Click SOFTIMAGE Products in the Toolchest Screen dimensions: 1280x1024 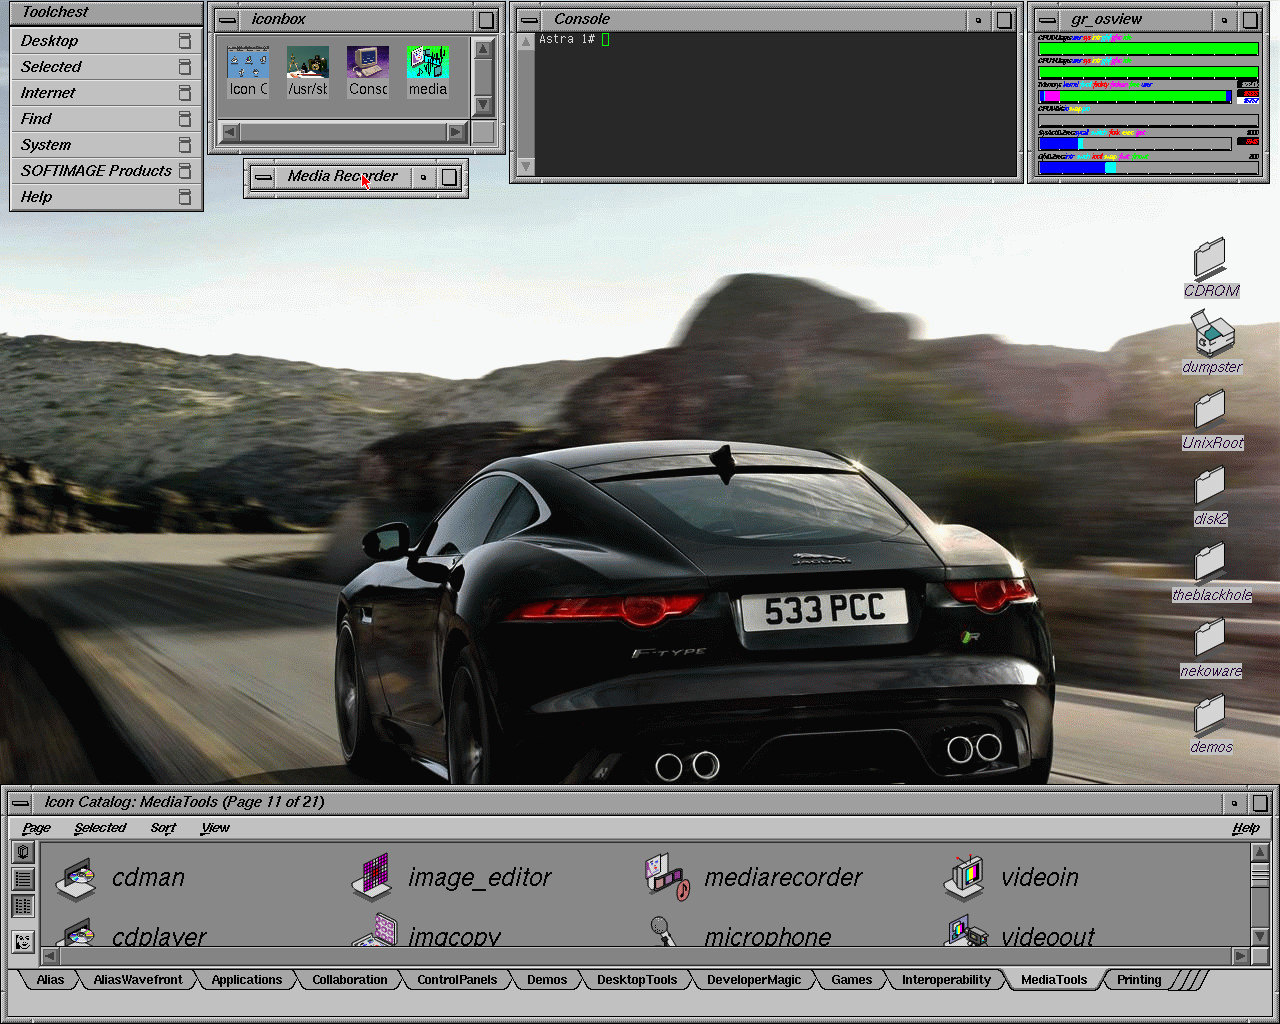pyautogui.click(x=96, y=171)
